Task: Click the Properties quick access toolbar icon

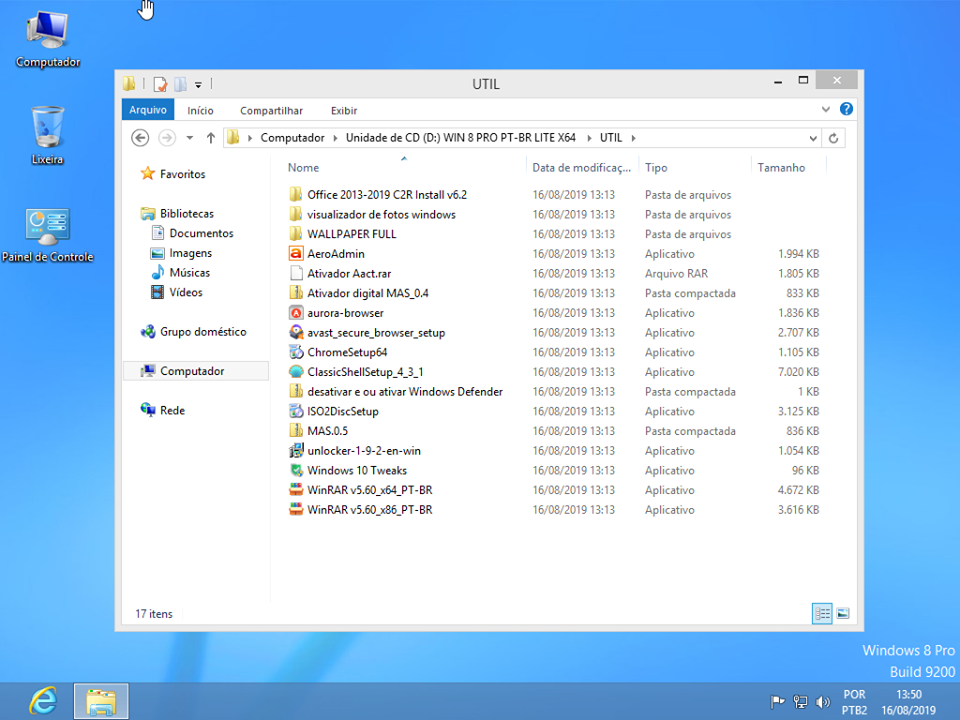Action: pos(160,84)
